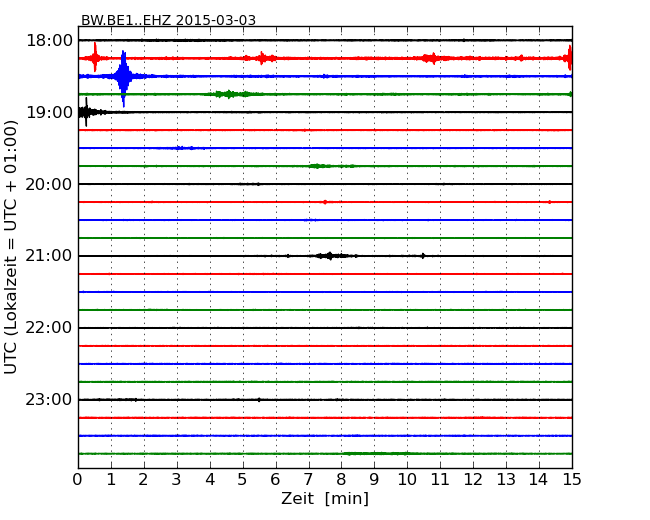
Task: Click x-axis tick label 8
Action: [x=341, y=480]
